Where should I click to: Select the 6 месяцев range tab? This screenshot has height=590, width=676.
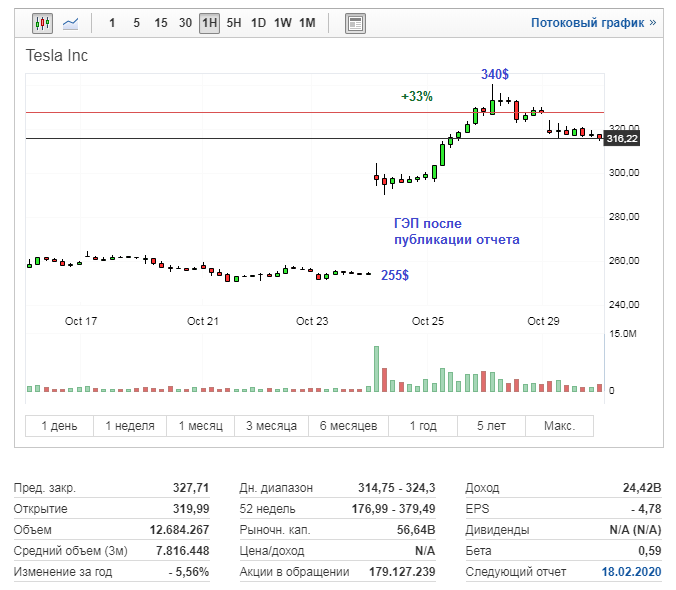tap(348, 426)
